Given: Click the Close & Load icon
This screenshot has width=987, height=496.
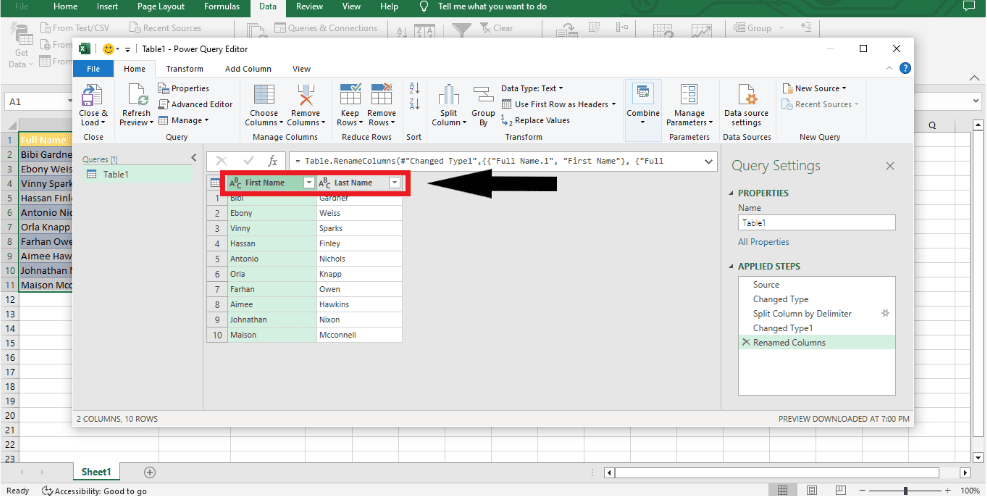Looking at the screenshot, I should [x=93, y=97].
